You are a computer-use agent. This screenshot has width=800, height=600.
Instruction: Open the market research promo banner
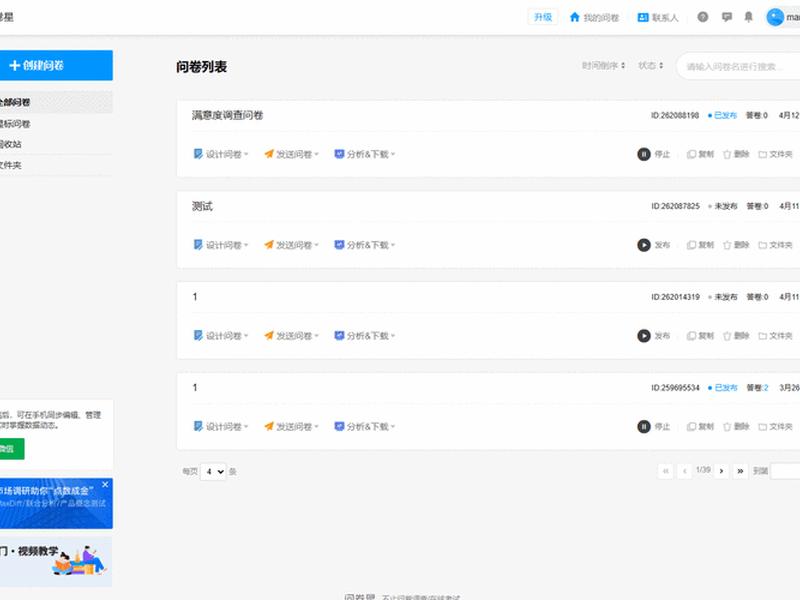click(x=56, y=503)
